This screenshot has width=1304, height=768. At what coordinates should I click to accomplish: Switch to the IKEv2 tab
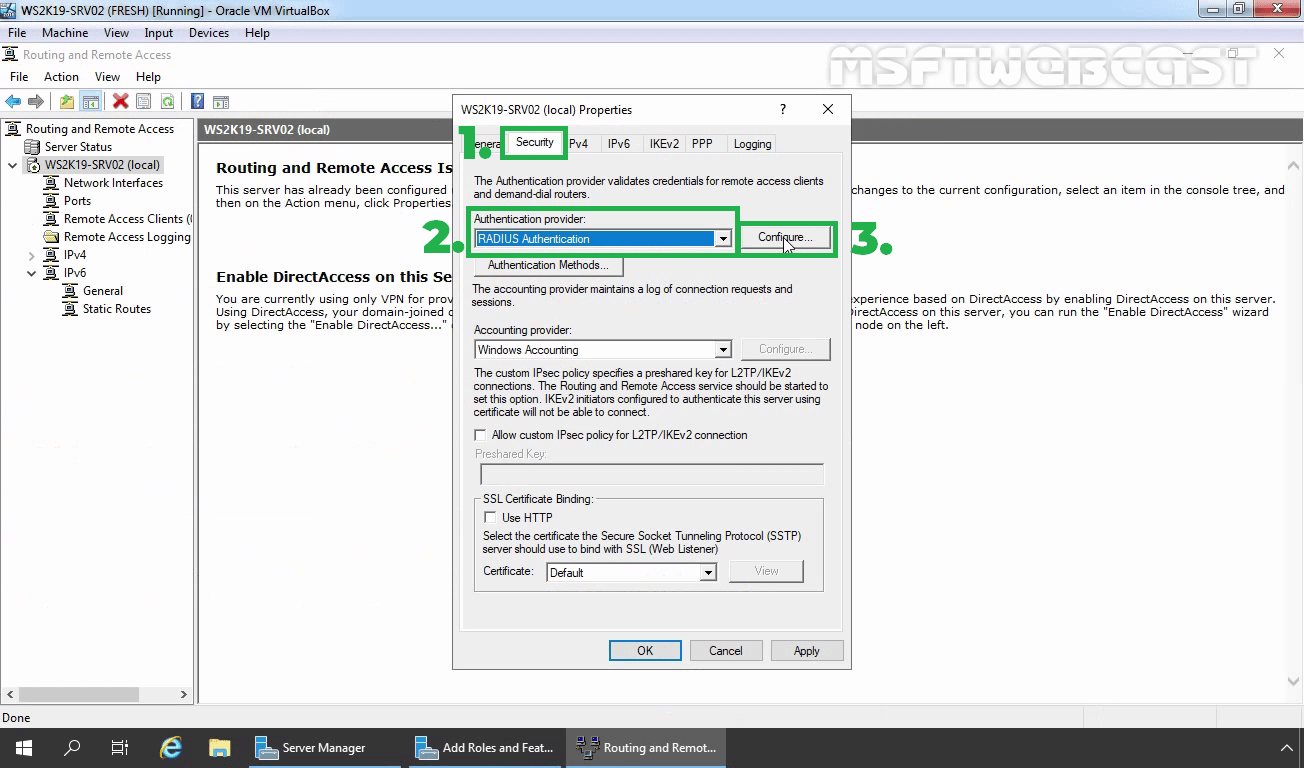tap(664, 143)
